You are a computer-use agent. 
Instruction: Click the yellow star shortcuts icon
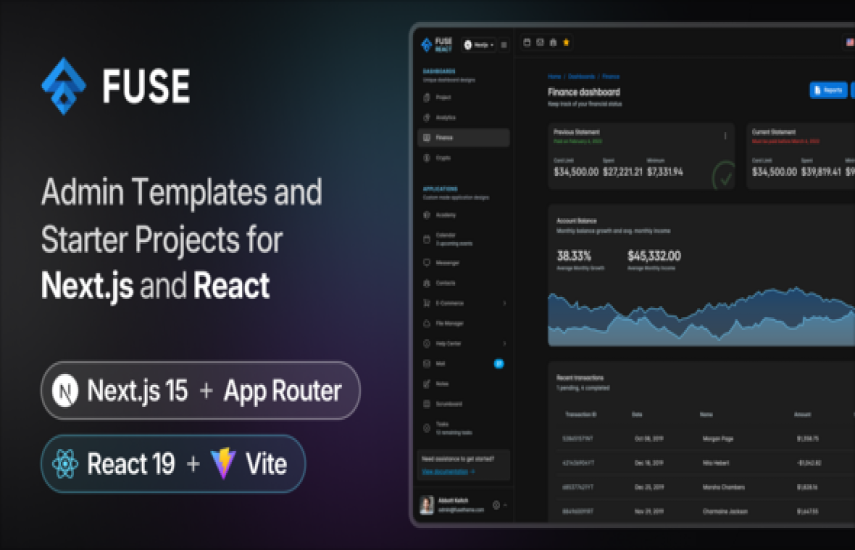[x=566, y=43]
